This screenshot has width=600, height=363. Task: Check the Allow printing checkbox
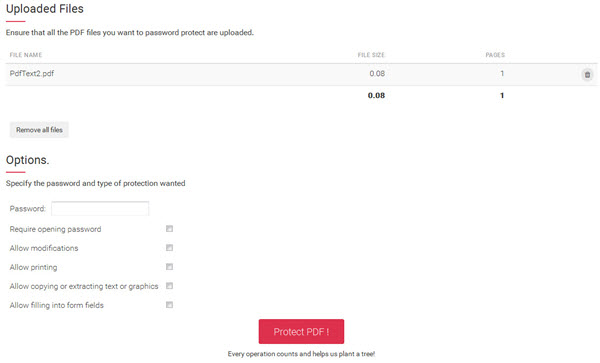pos(170,267)
